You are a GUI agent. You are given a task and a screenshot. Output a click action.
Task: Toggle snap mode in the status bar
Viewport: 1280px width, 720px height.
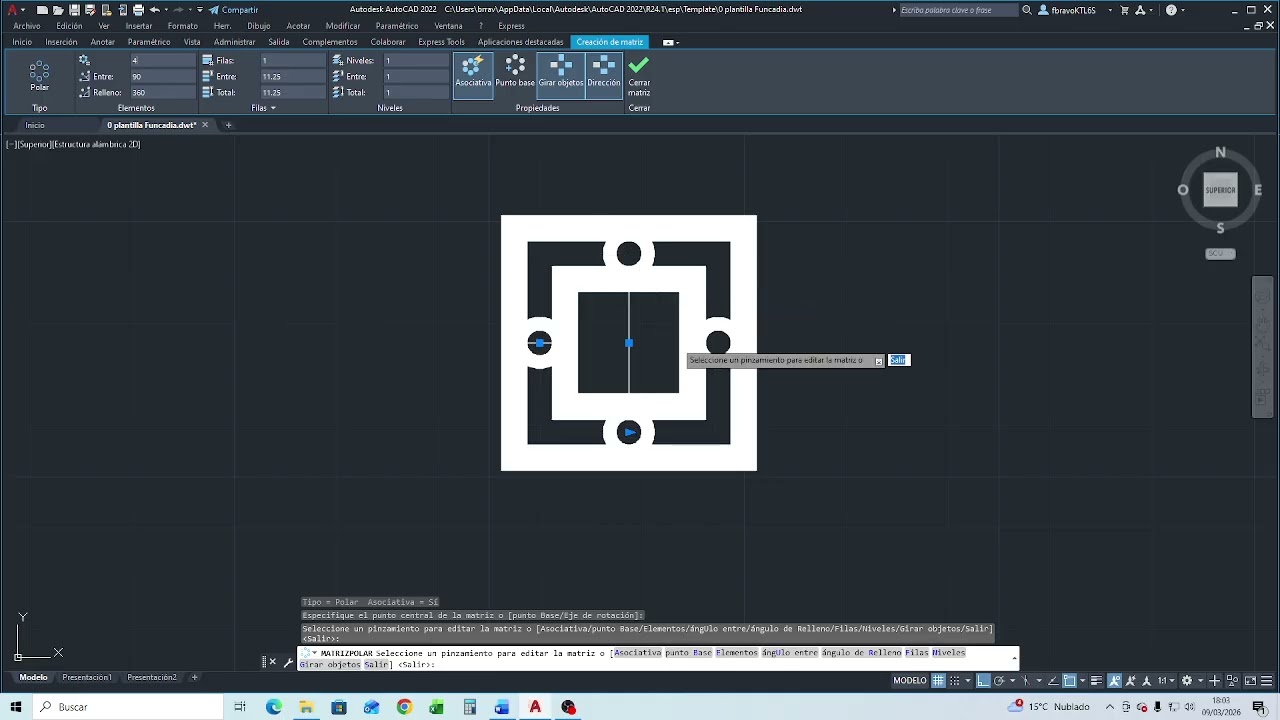[x=953, y=681]
